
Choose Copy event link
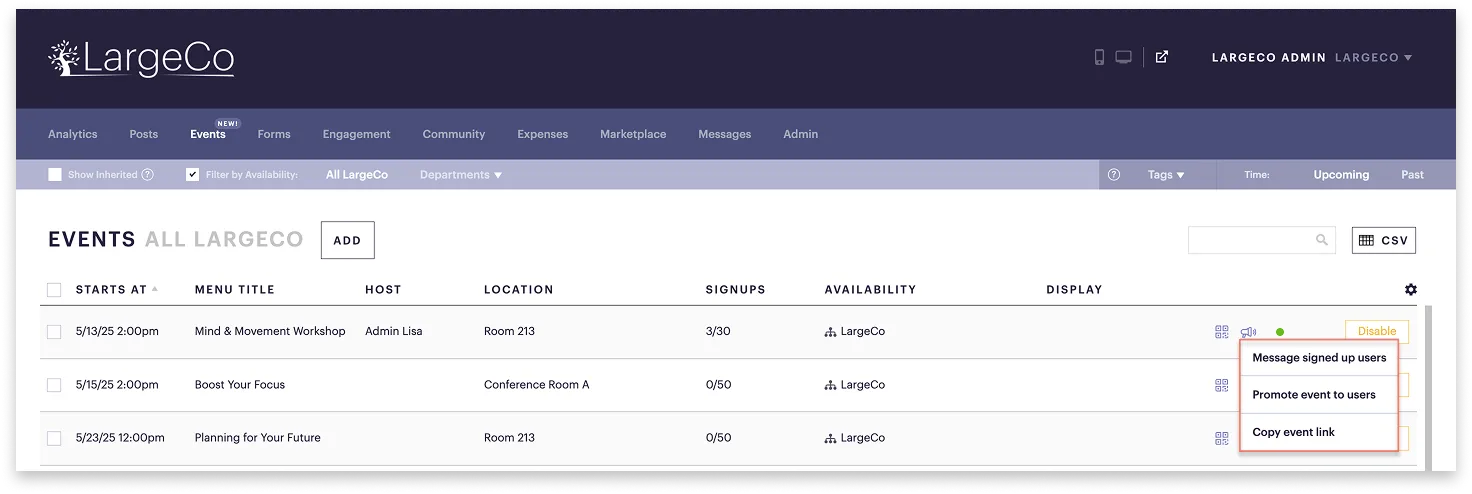click(1319, 432)
